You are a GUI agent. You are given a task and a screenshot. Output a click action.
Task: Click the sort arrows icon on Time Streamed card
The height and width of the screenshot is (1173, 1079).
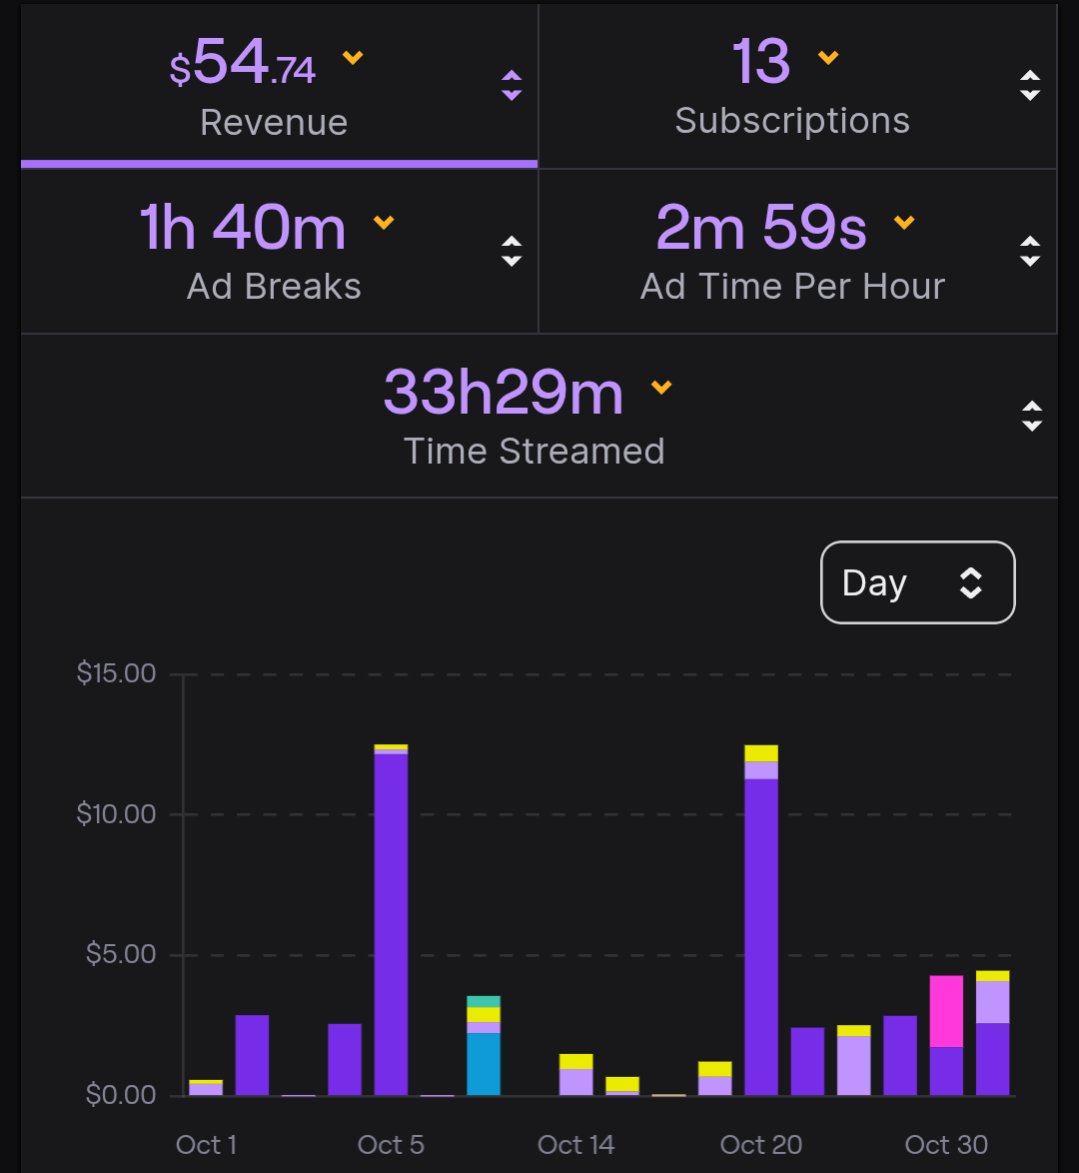pos(1030,418)
